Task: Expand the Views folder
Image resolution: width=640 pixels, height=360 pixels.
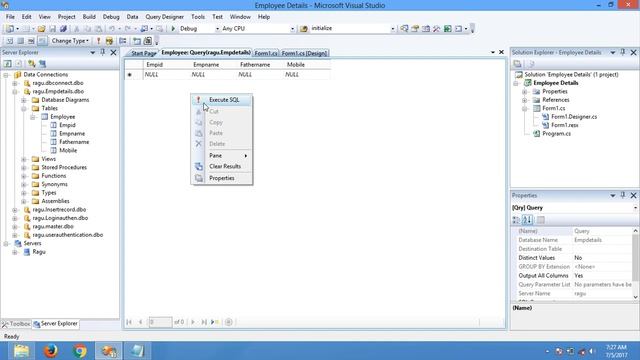Action: pos(24,159)
